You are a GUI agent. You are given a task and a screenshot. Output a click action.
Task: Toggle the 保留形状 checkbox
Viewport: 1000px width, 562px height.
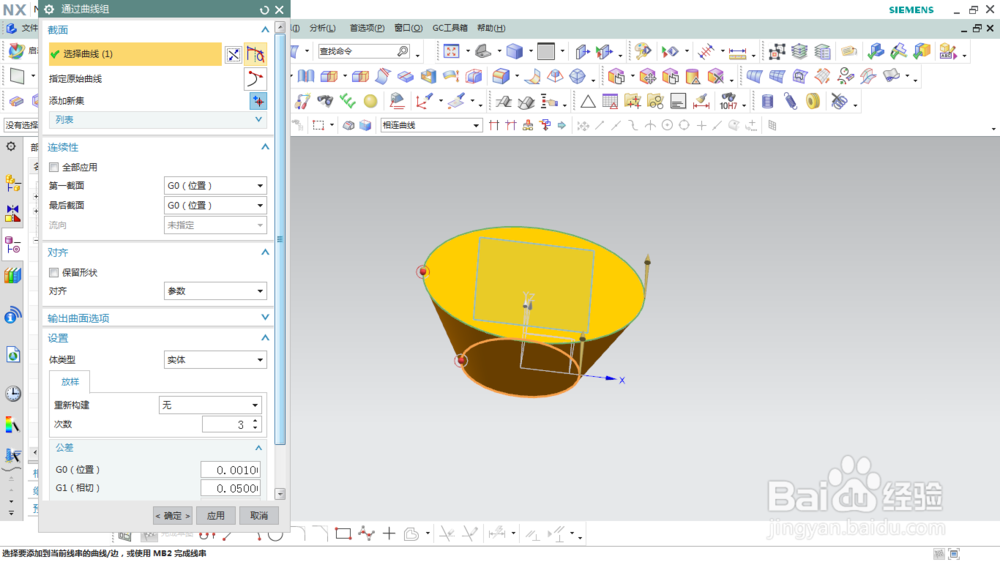pyautogui.click(x=54, y=272)
